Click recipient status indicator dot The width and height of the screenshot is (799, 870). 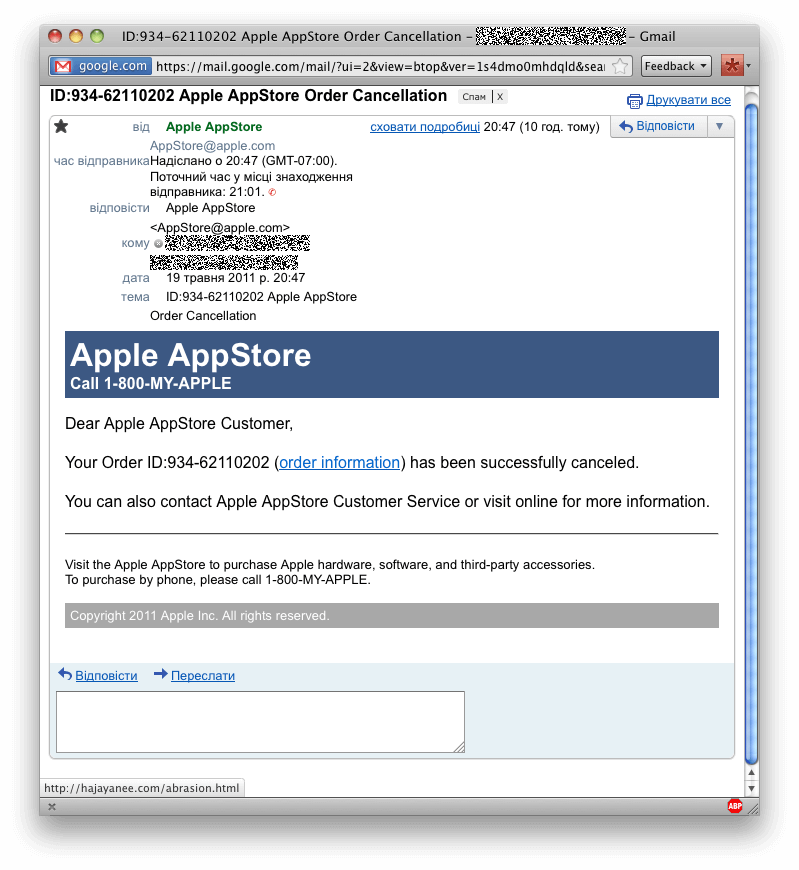coord(158,243)
